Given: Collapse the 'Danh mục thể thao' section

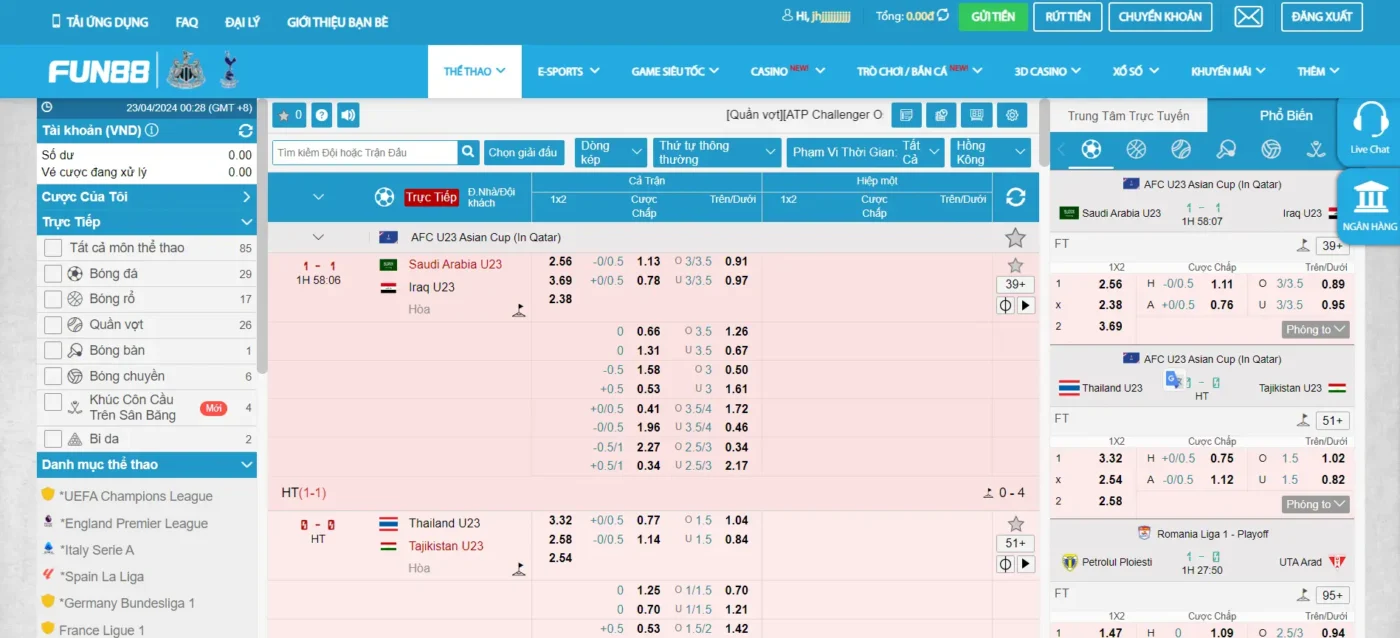Looking at the screenshot, I should point(147,464).
